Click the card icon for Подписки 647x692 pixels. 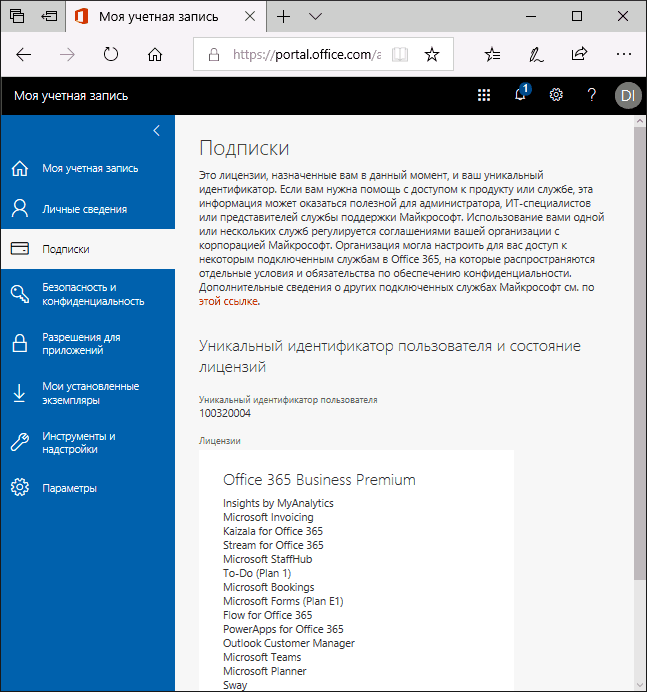coord(19,248)
